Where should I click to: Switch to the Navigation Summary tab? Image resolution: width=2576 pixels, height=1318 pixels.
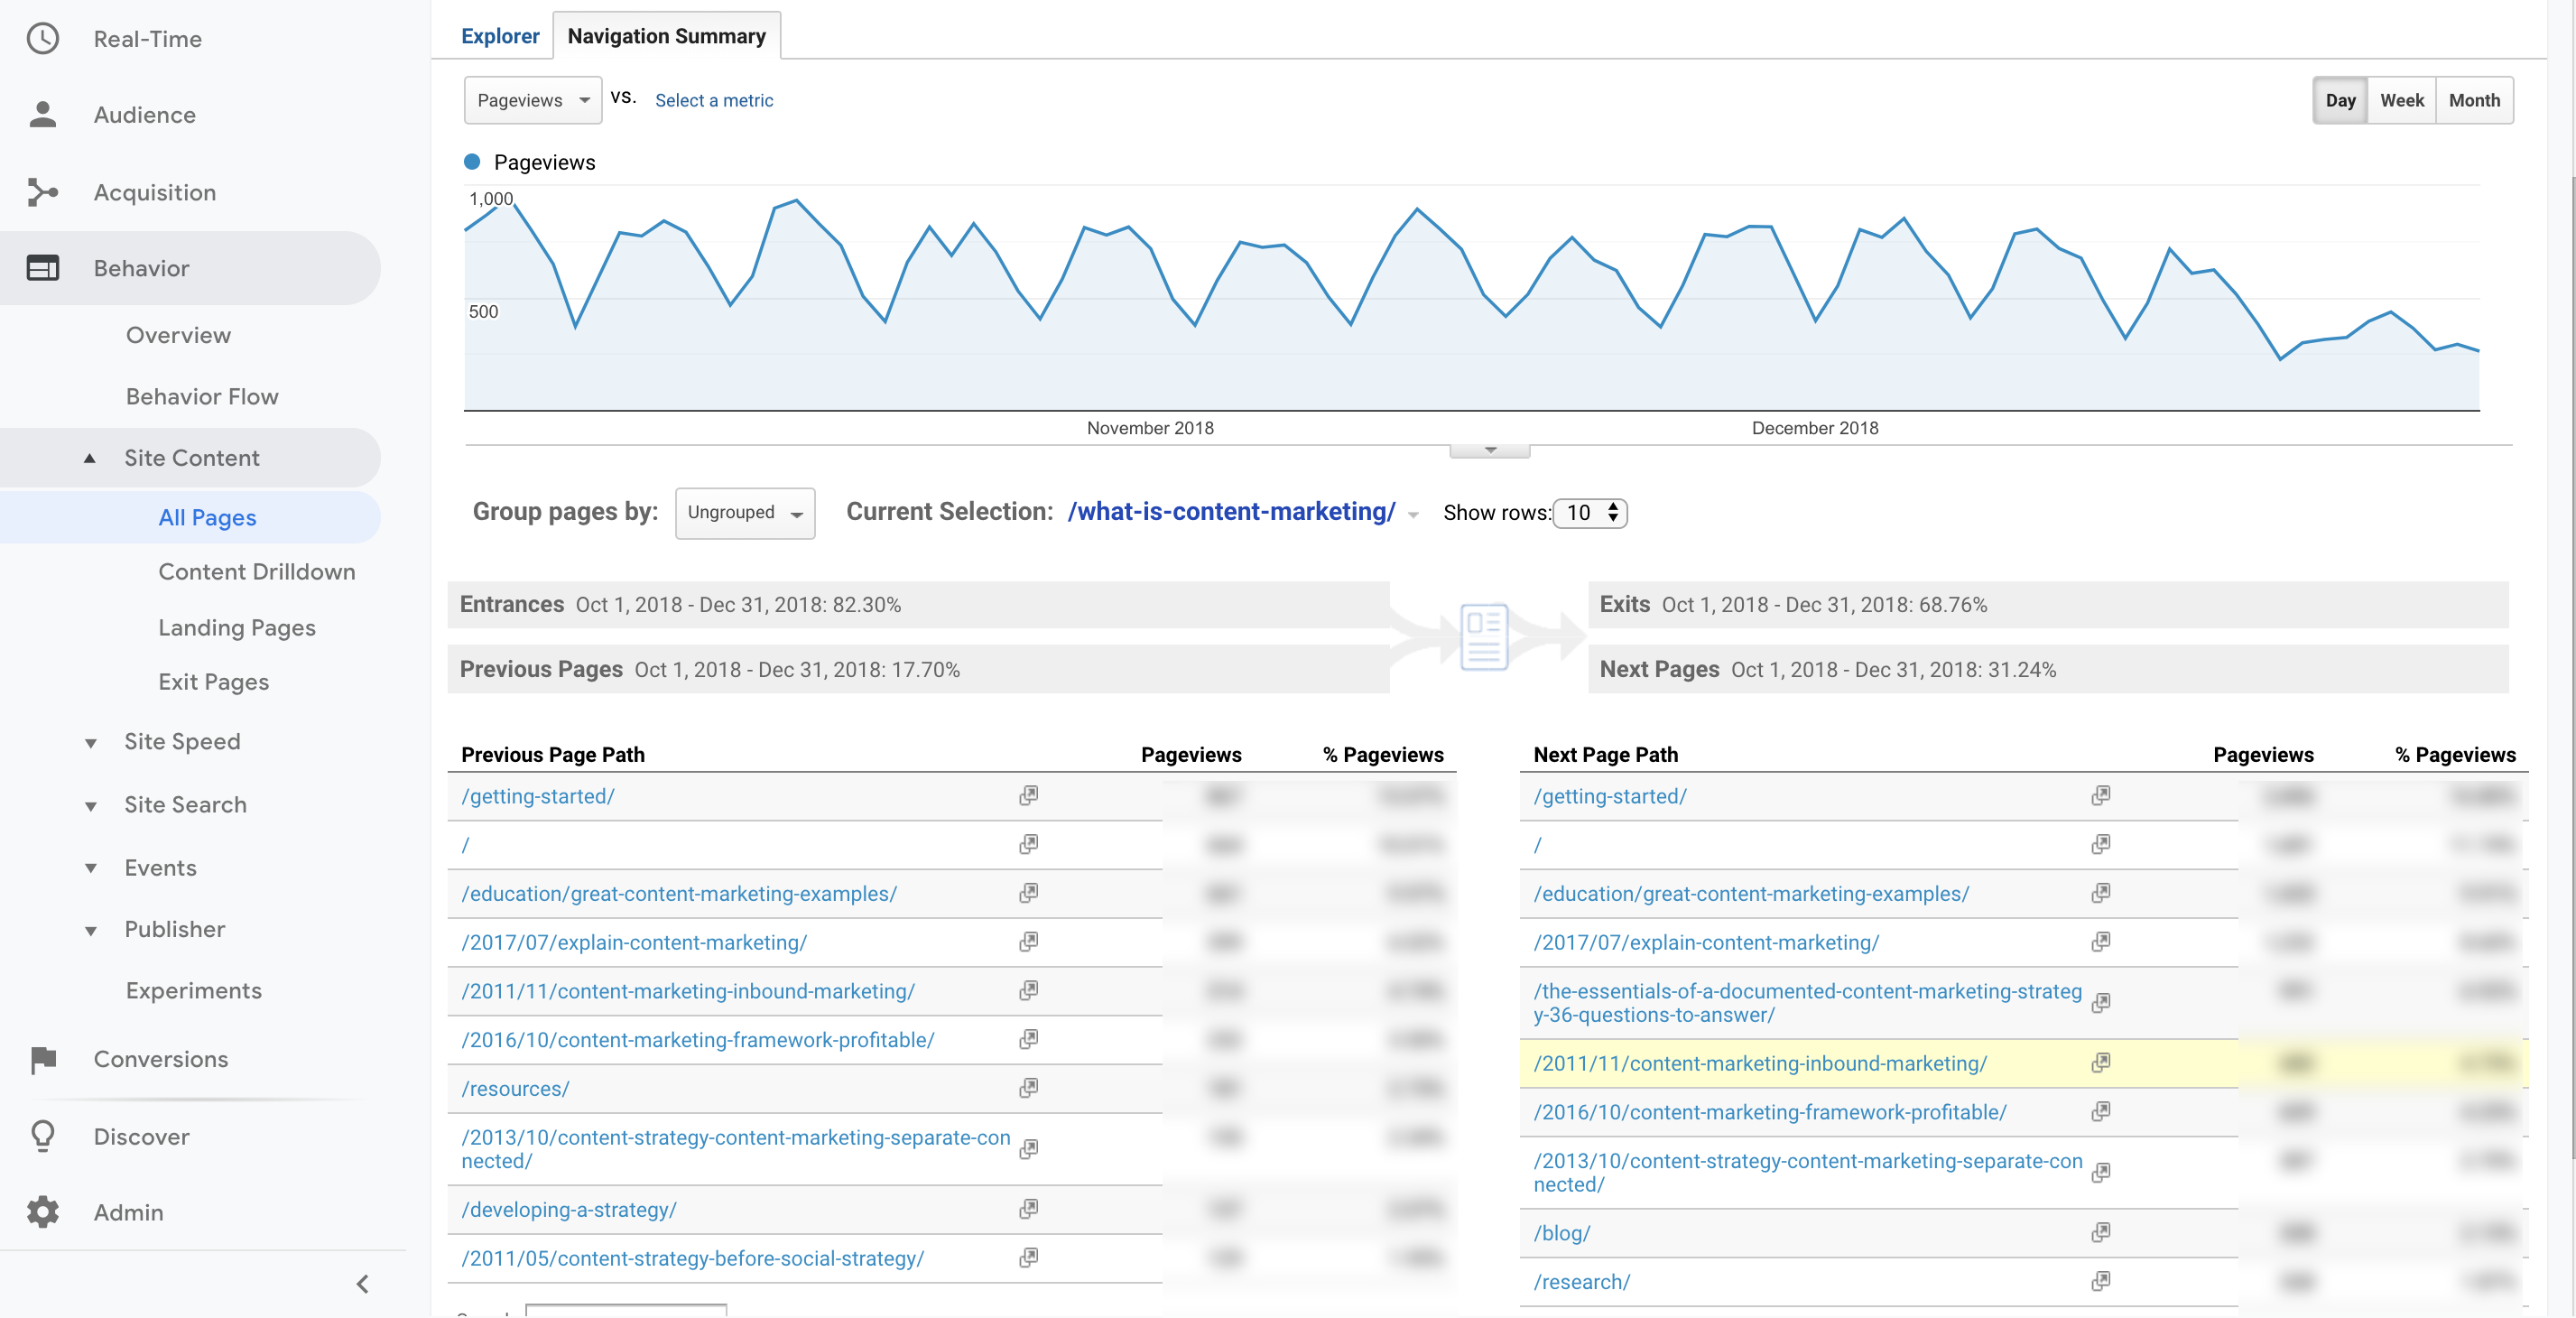point(665,33)
